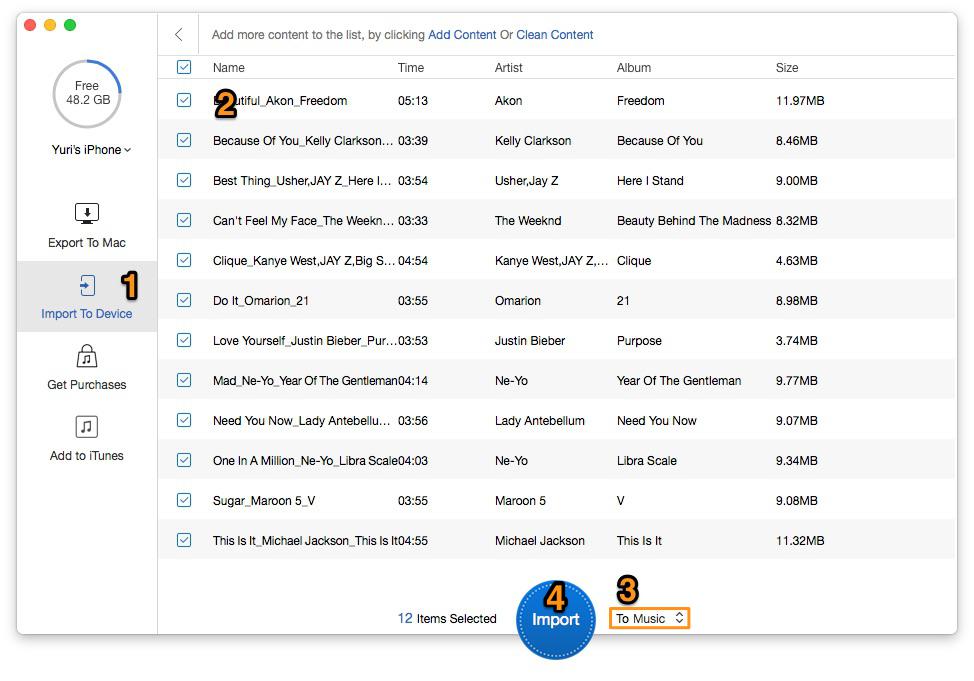The width and height of the screenshot is (974, 681).
Task: Toggle the select-all checkbox in header
Action: point(184,67)
